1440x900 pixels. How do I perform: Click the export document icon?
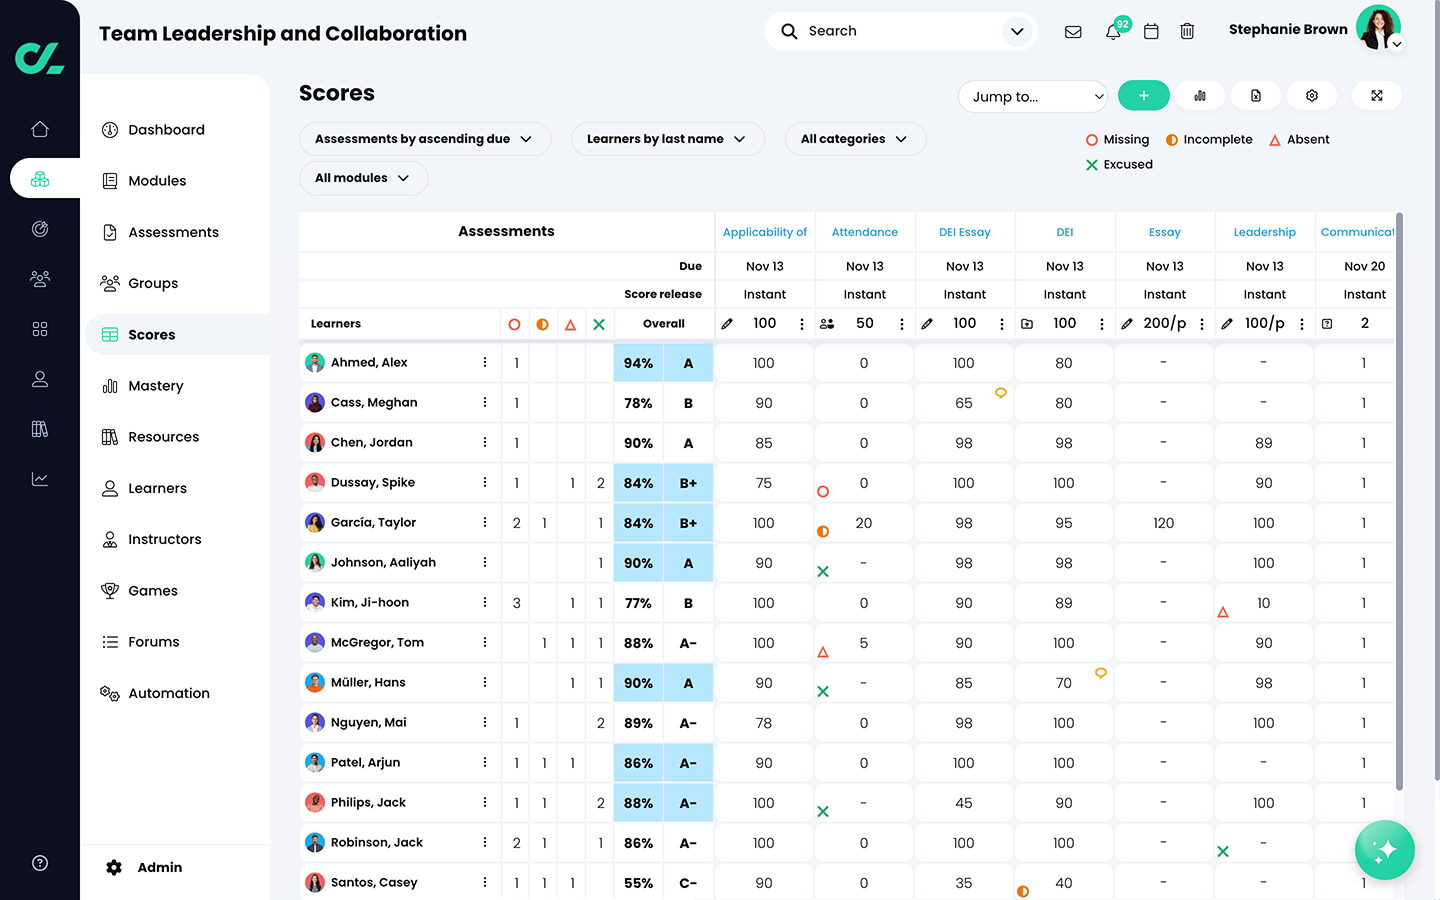[x=1256, y=95]
